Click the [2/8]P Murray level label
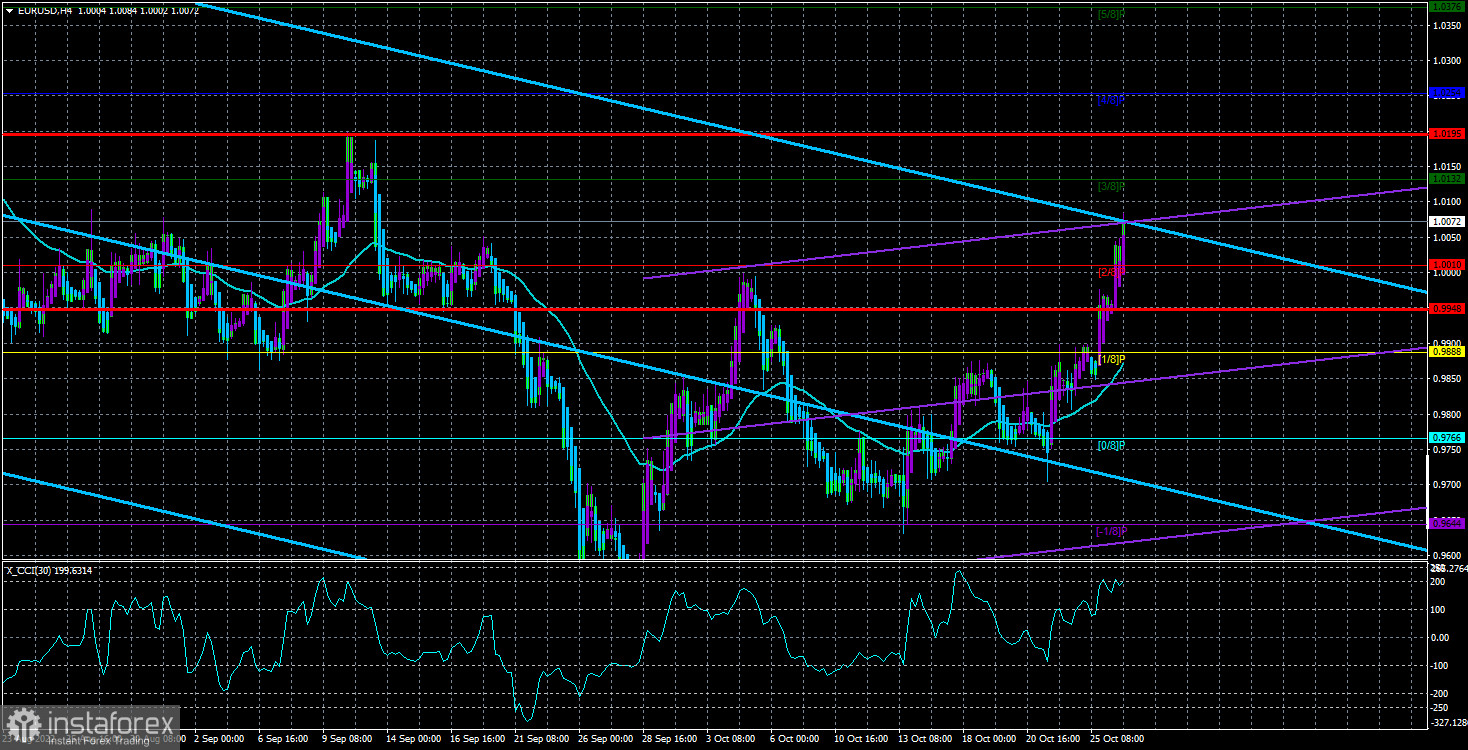 [x=1113, y=272]
